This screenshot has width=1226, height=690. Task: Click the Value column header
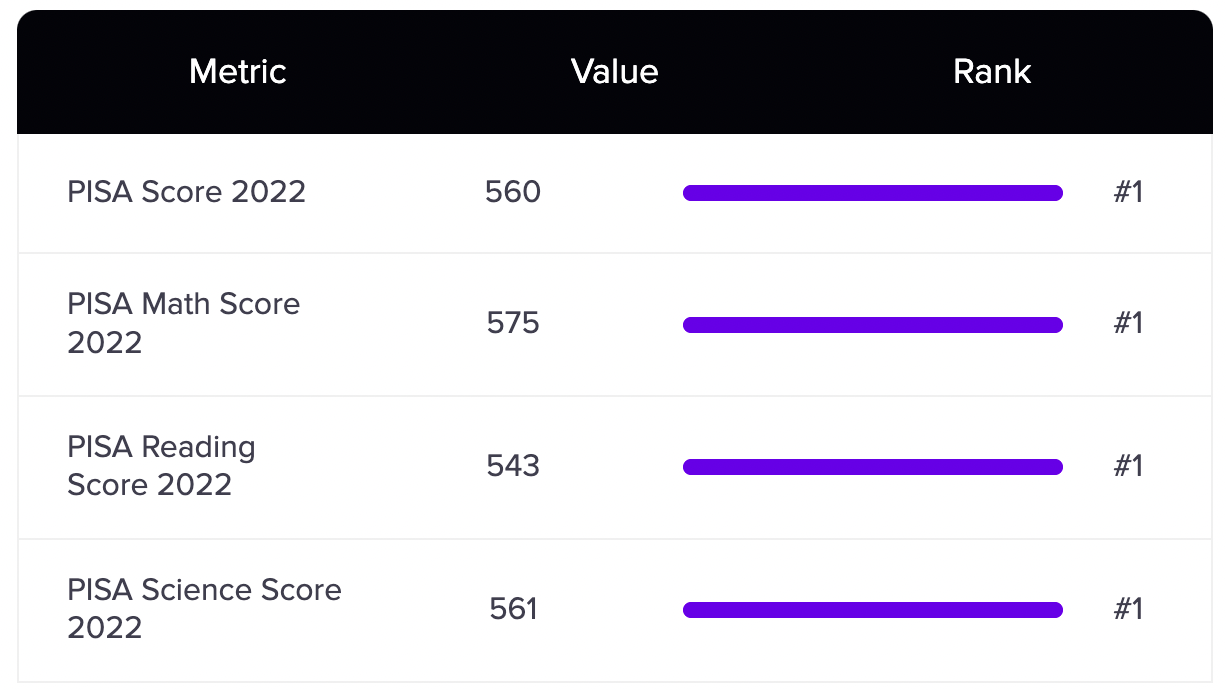[x=615, y=72]
